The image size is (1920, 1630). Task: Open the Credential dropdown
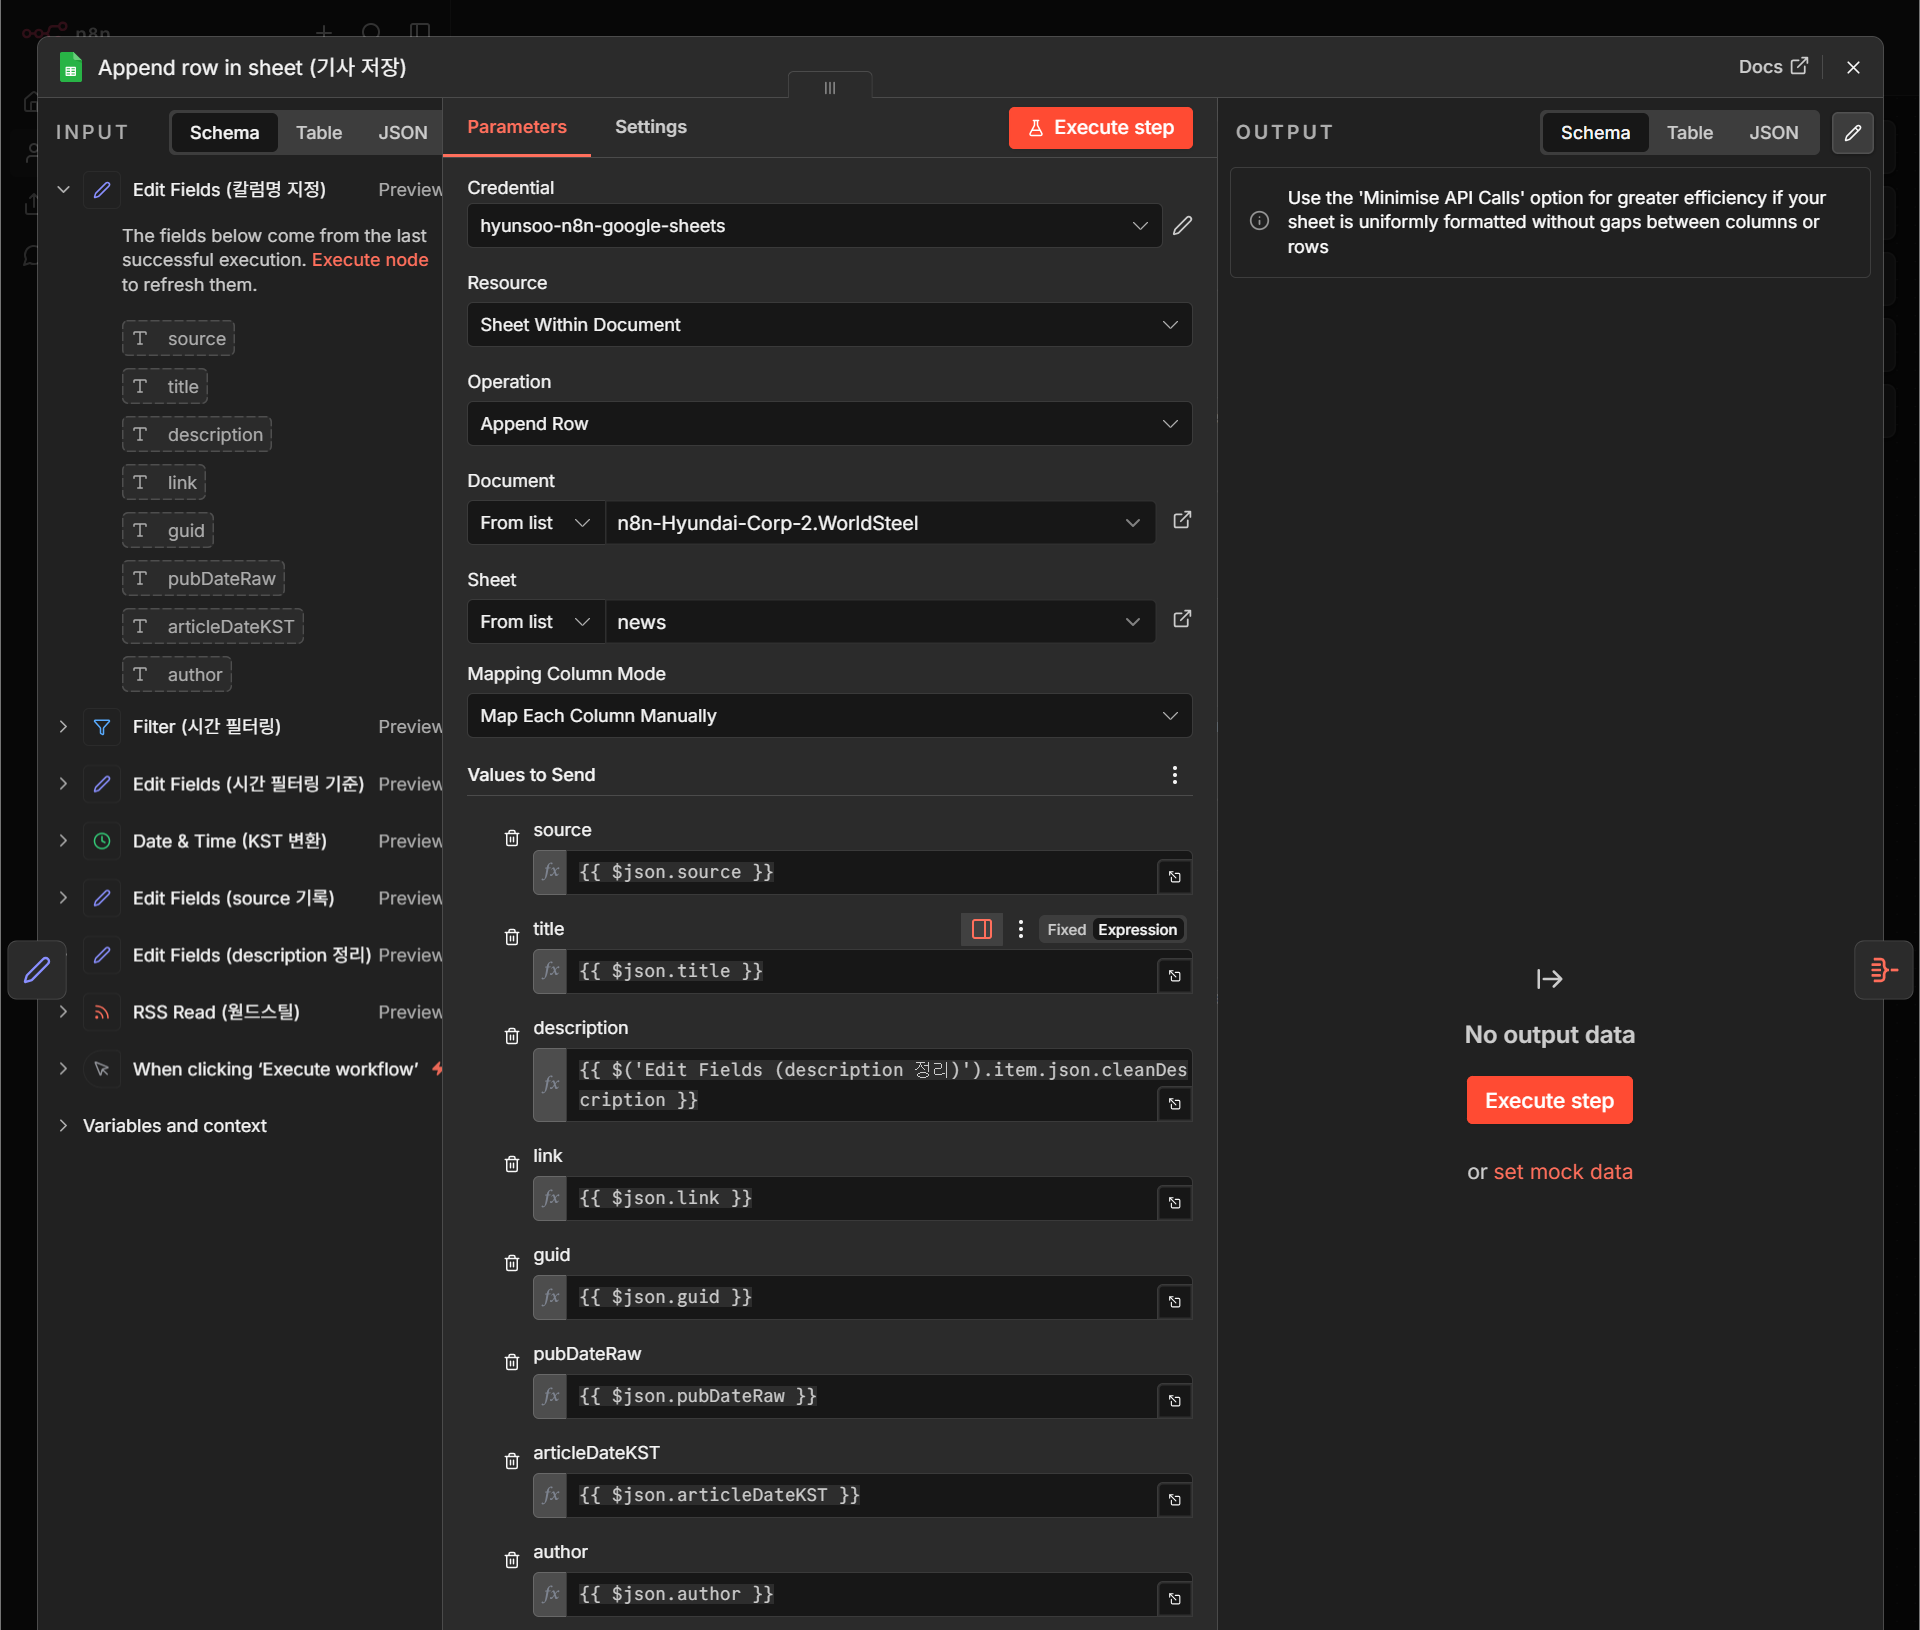point(814,226)
